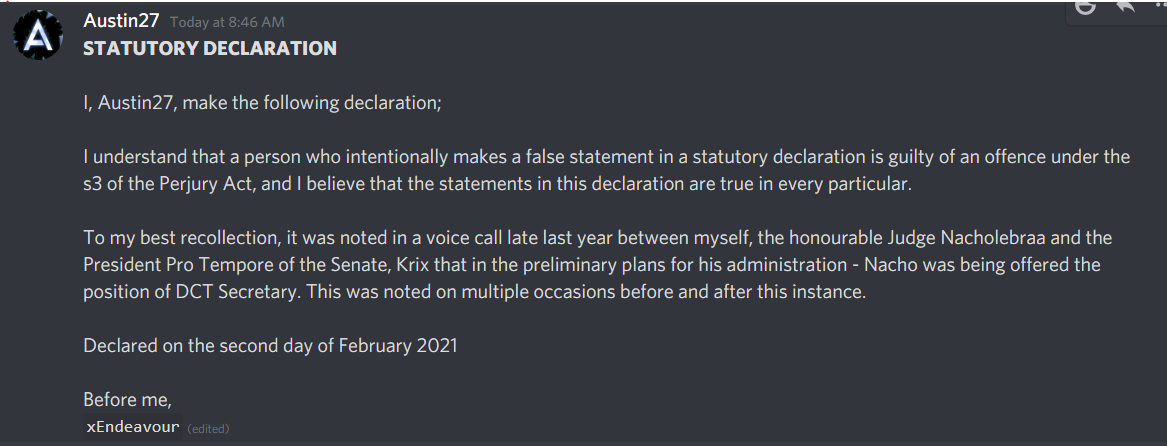Reply to the message using arrow icon
The image size is (1167, 446).
pyautogui.click(x=1125, y=7)
